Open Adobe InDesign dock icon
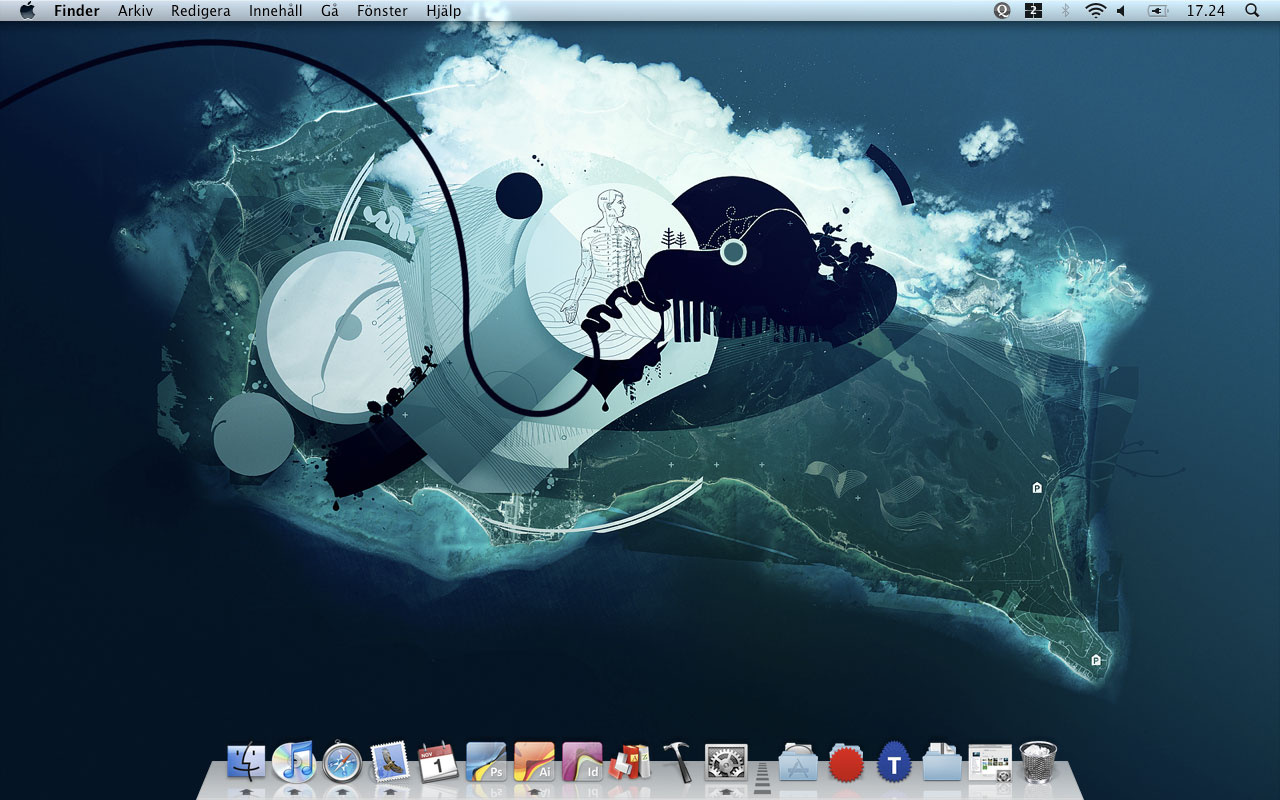Image resolution: width=1280 pixels, height=800 pixels. (582, 763)
